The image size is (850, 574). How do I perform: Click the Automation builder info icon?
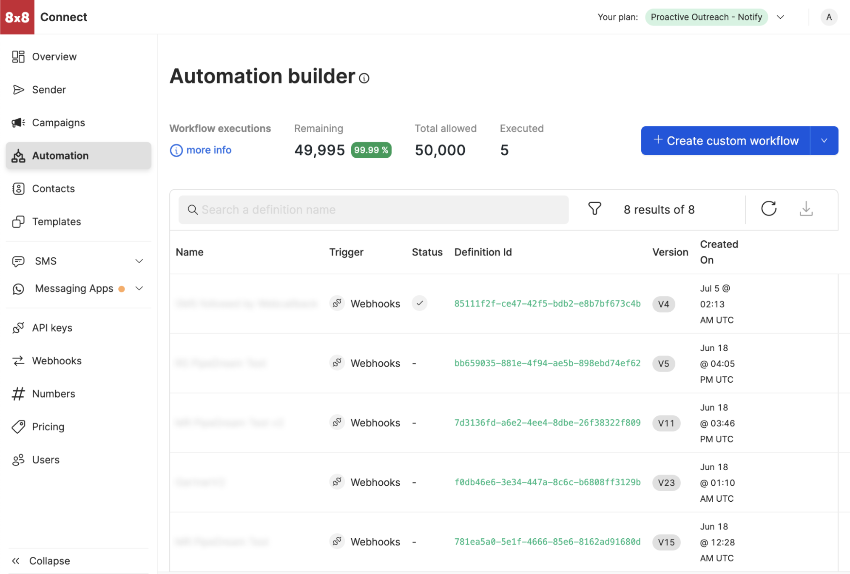click(x=364, y=79)
